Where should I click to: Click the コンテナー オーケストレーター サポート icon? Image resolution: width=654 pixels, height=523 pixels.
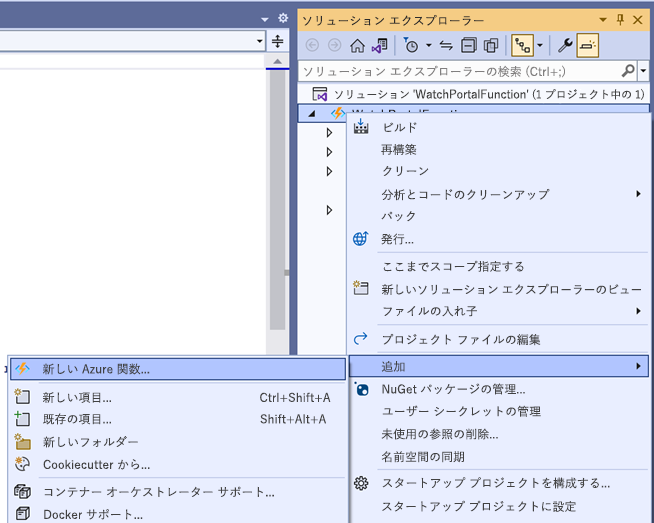click(23, 492)
